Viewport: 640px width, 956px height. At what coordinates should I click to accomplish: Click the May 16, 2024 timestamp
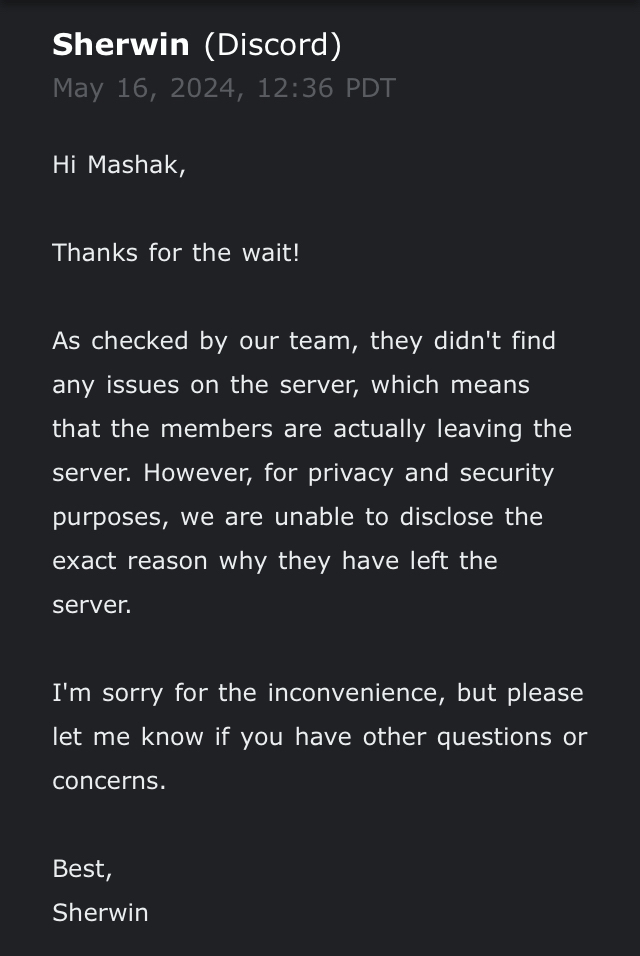click(x=224, y=88)
